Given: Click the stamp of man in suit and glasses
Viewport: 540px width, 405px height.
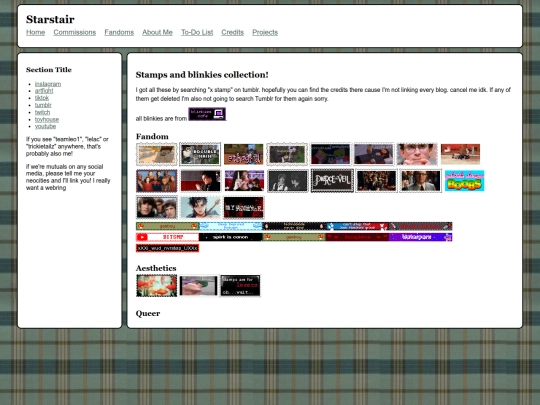Looking at the screenshot, I should (420, 181).
